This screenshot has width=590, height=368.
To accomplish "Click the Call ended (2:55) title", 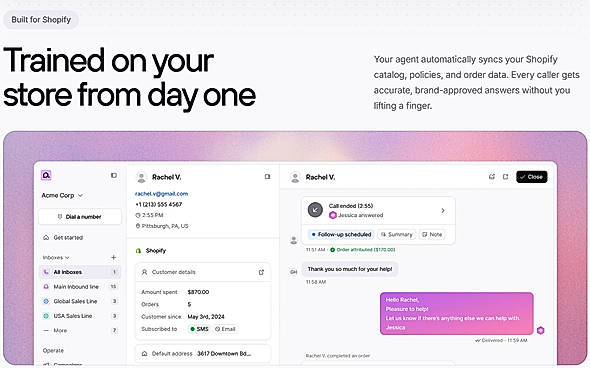I will (x=351, y=206).
